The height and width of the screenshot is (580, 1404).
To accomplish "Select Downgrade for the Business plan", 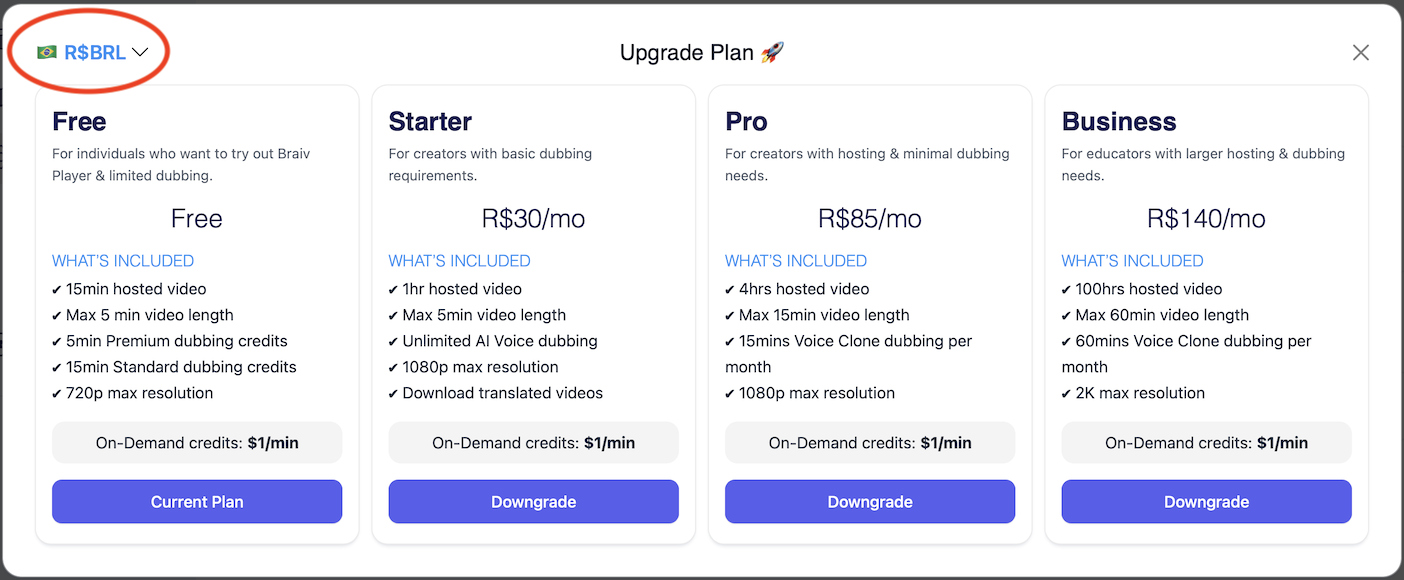I will click(1206, 502).
